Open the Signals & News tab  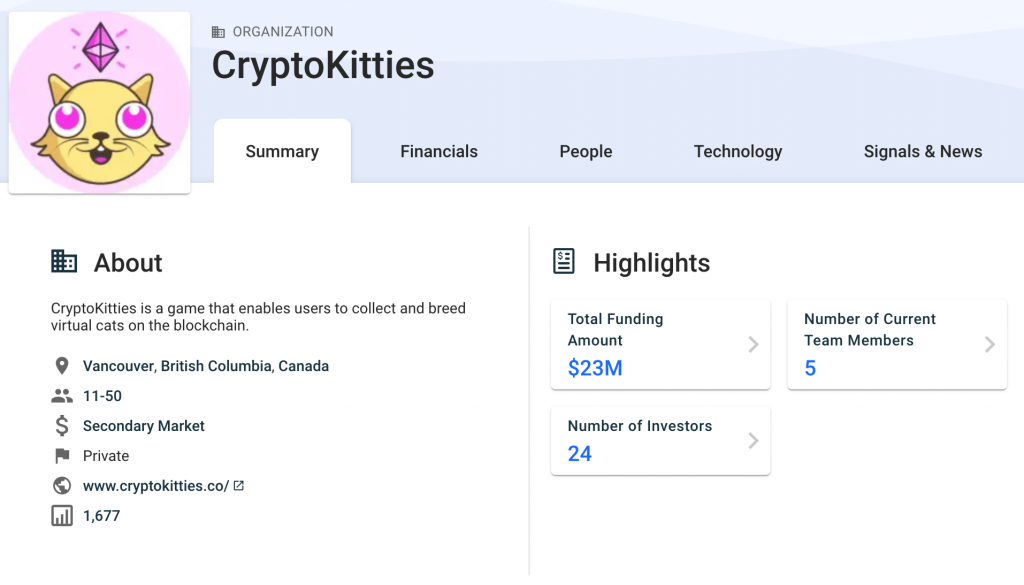coord(923,151)
